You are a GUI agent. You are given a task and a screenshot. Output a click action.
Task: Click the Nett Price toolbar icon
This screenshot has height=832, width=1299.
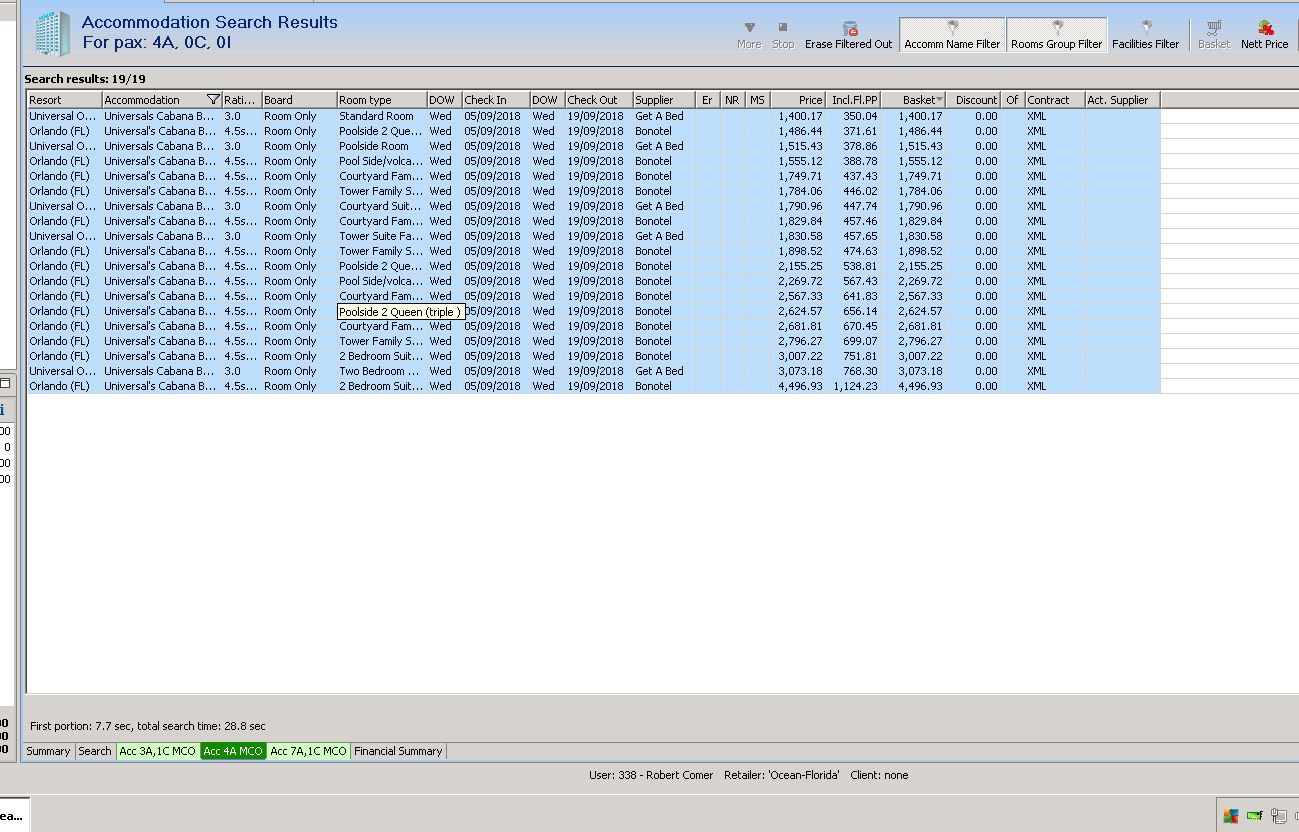click(1265, 35)
